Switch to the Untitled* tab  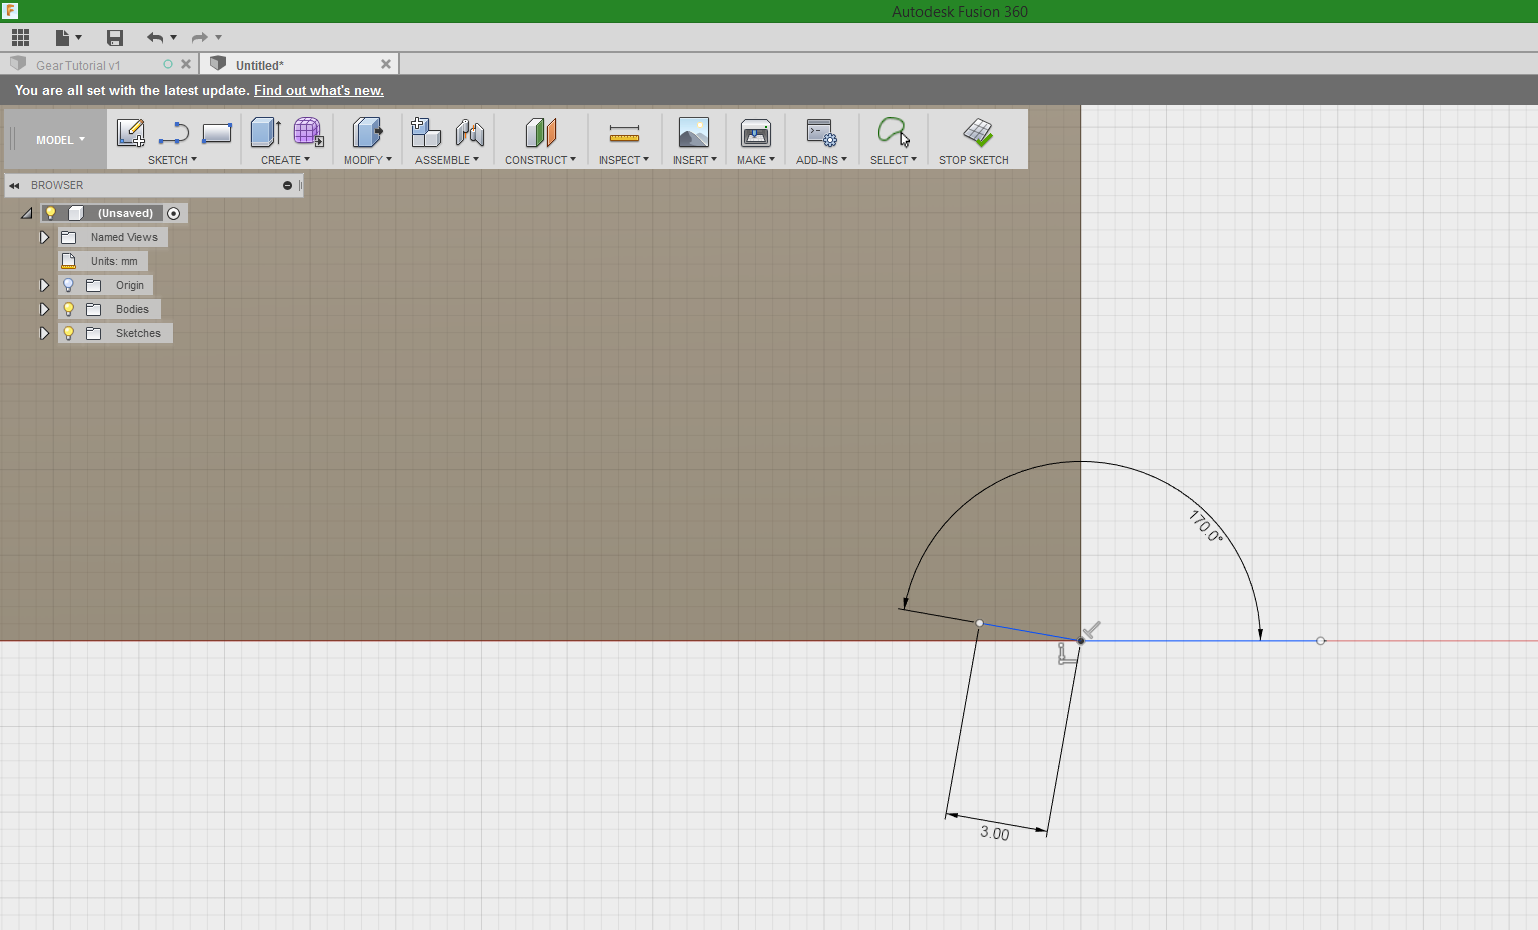(x=260, y=65)
